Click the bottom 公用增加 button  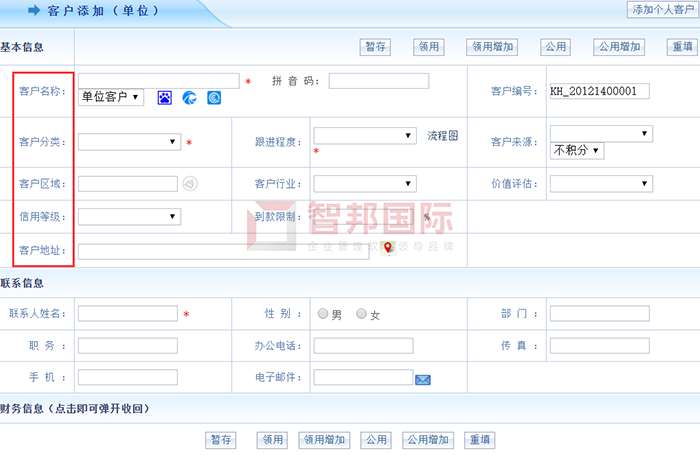[428, 440]
